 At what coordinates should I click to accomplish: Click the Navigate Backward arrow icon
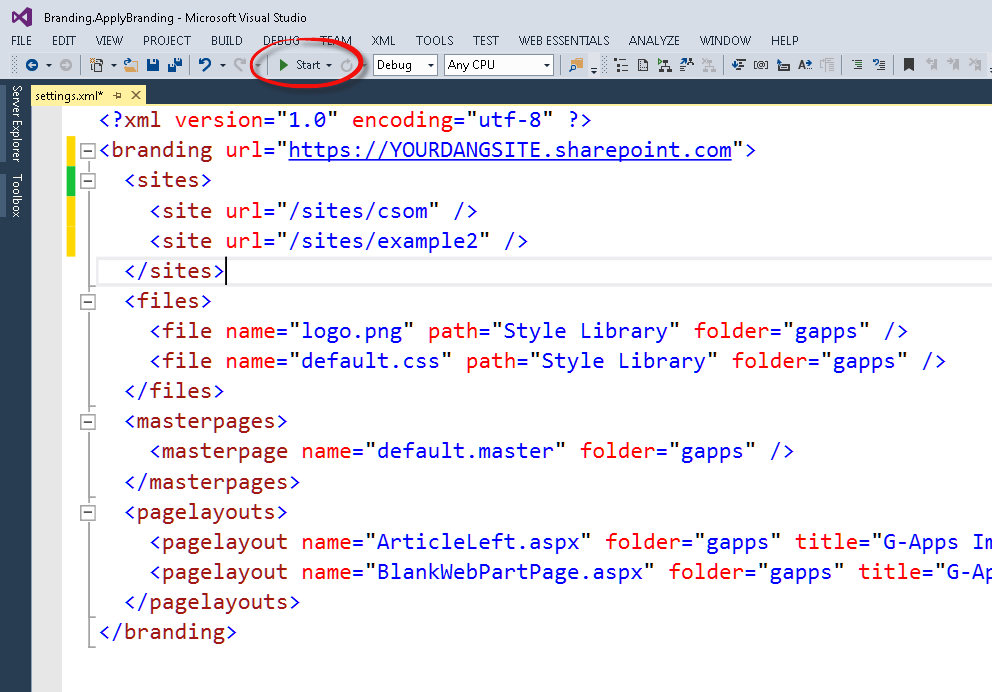tap(32, 65)
